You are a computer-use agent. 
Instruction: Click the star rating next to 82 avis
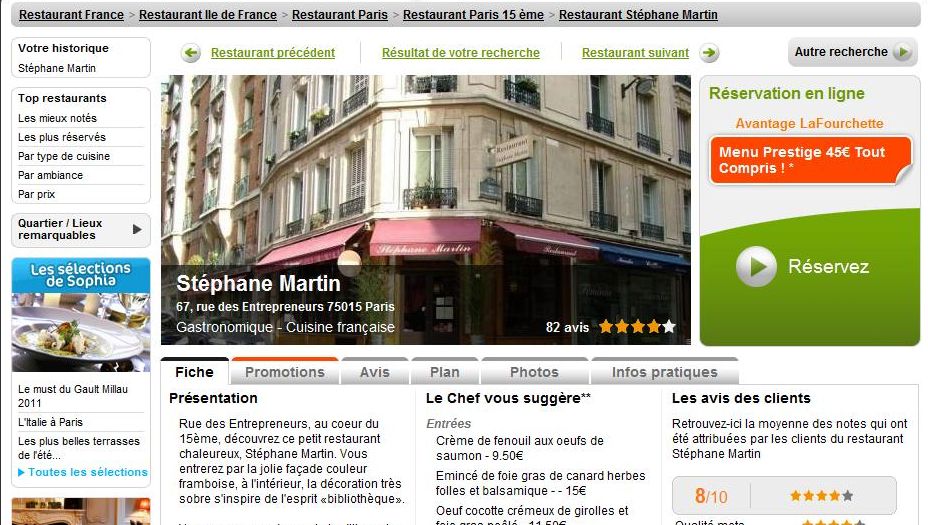(x=637, y=327)
